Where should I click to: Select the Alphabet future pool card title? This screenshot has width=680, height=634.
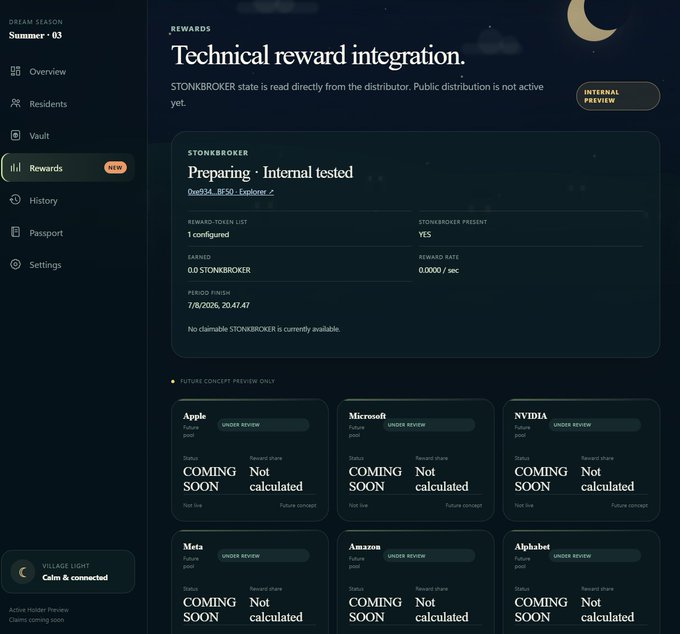click(x=532, y=547)
